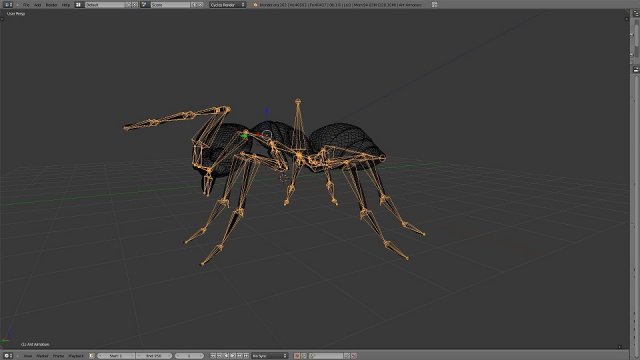The image size is (640, 360).
Task: Delete keyframe with the crossed key icon
Action: pos(354,356)
